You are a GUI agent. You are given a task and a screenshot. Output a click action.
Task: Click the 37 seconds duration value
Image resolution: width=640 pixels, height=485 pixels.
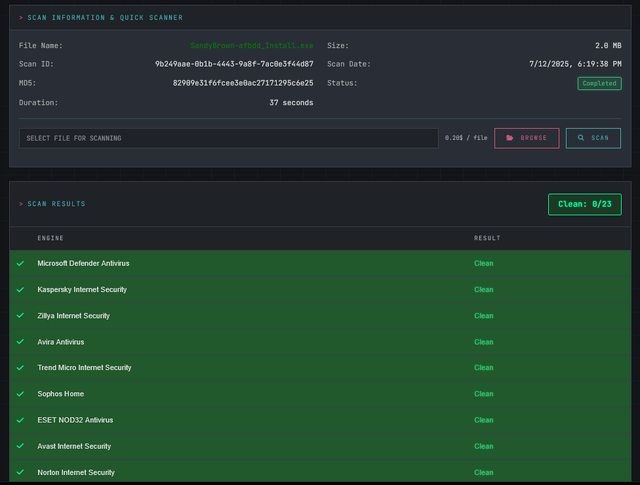[291, 102]
